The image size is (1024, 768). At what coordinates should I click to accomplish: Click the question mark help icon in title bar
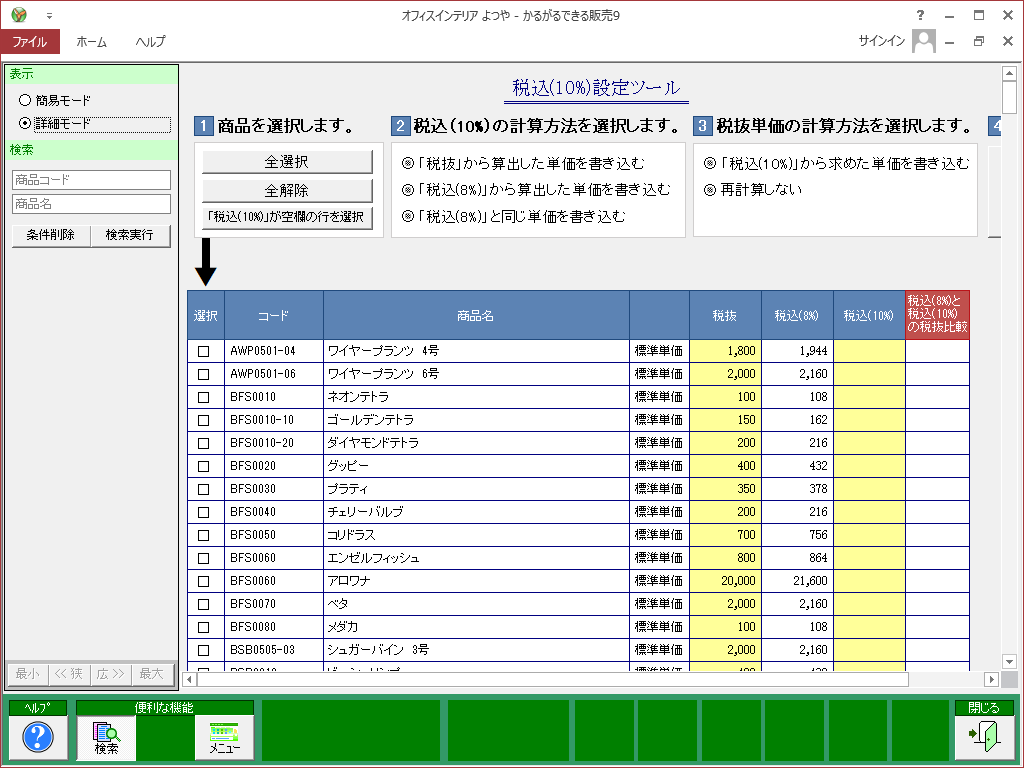[920, 15]
